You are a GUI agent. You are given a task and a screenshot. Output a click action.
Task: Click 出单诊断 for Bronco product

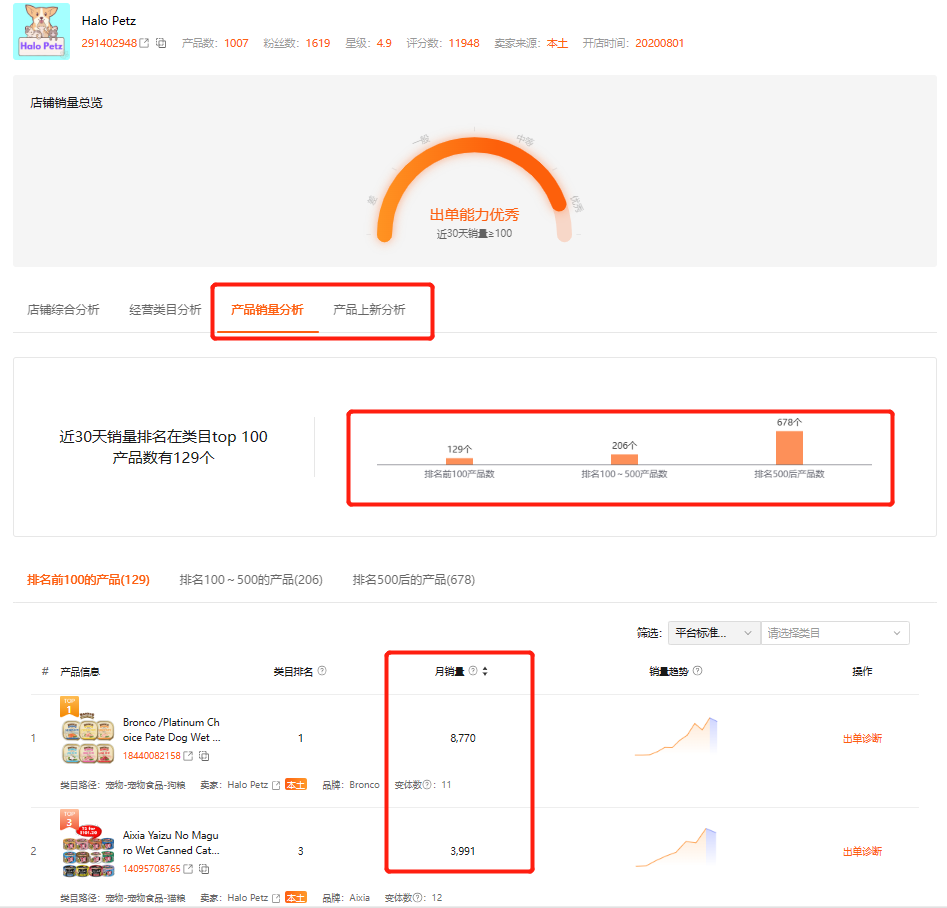[x=862, y=738]
